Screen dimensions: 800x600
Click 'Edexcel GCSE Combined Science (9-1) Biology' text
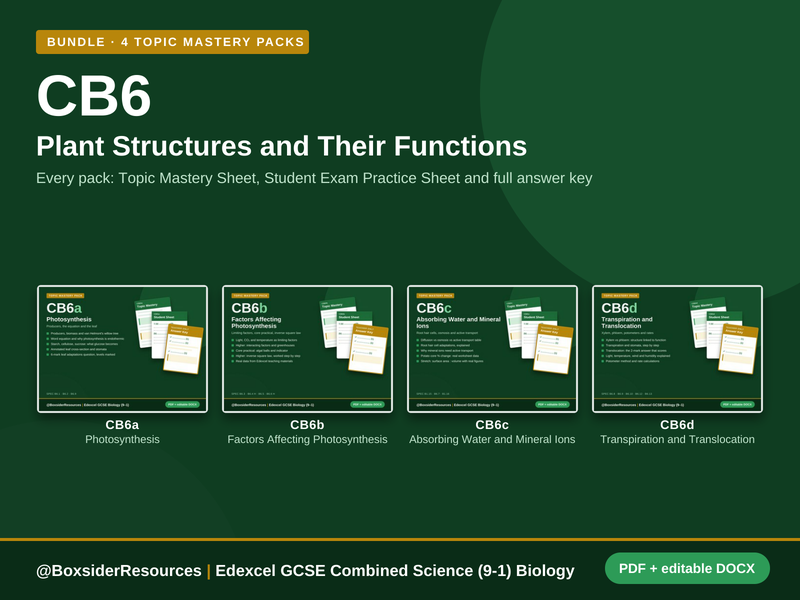click(x=395, y=570)
